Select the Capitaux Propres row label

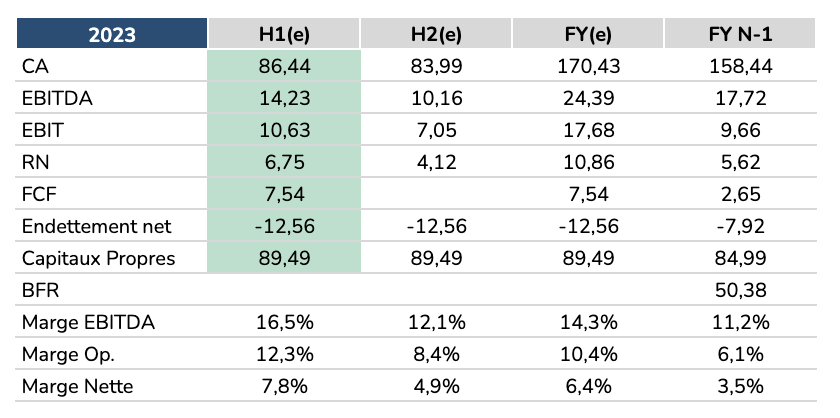[x=97, y=259]
